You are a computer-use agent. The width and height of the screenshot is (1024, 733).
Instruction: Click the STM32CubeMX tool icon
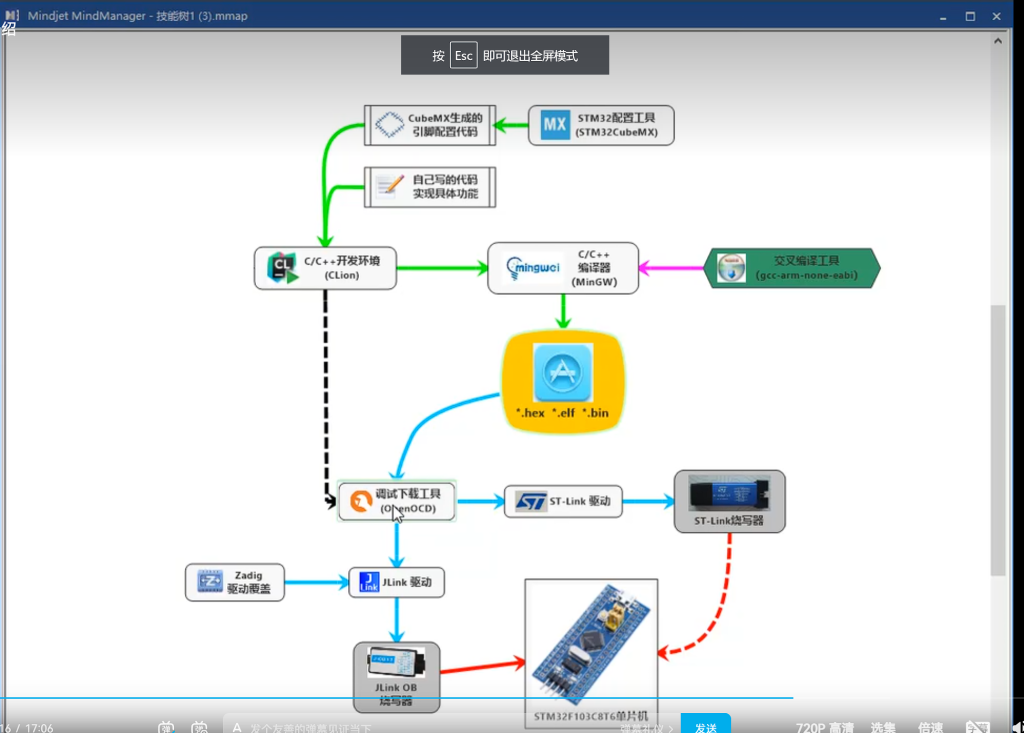pyautogui.click(x=555, y=126)
